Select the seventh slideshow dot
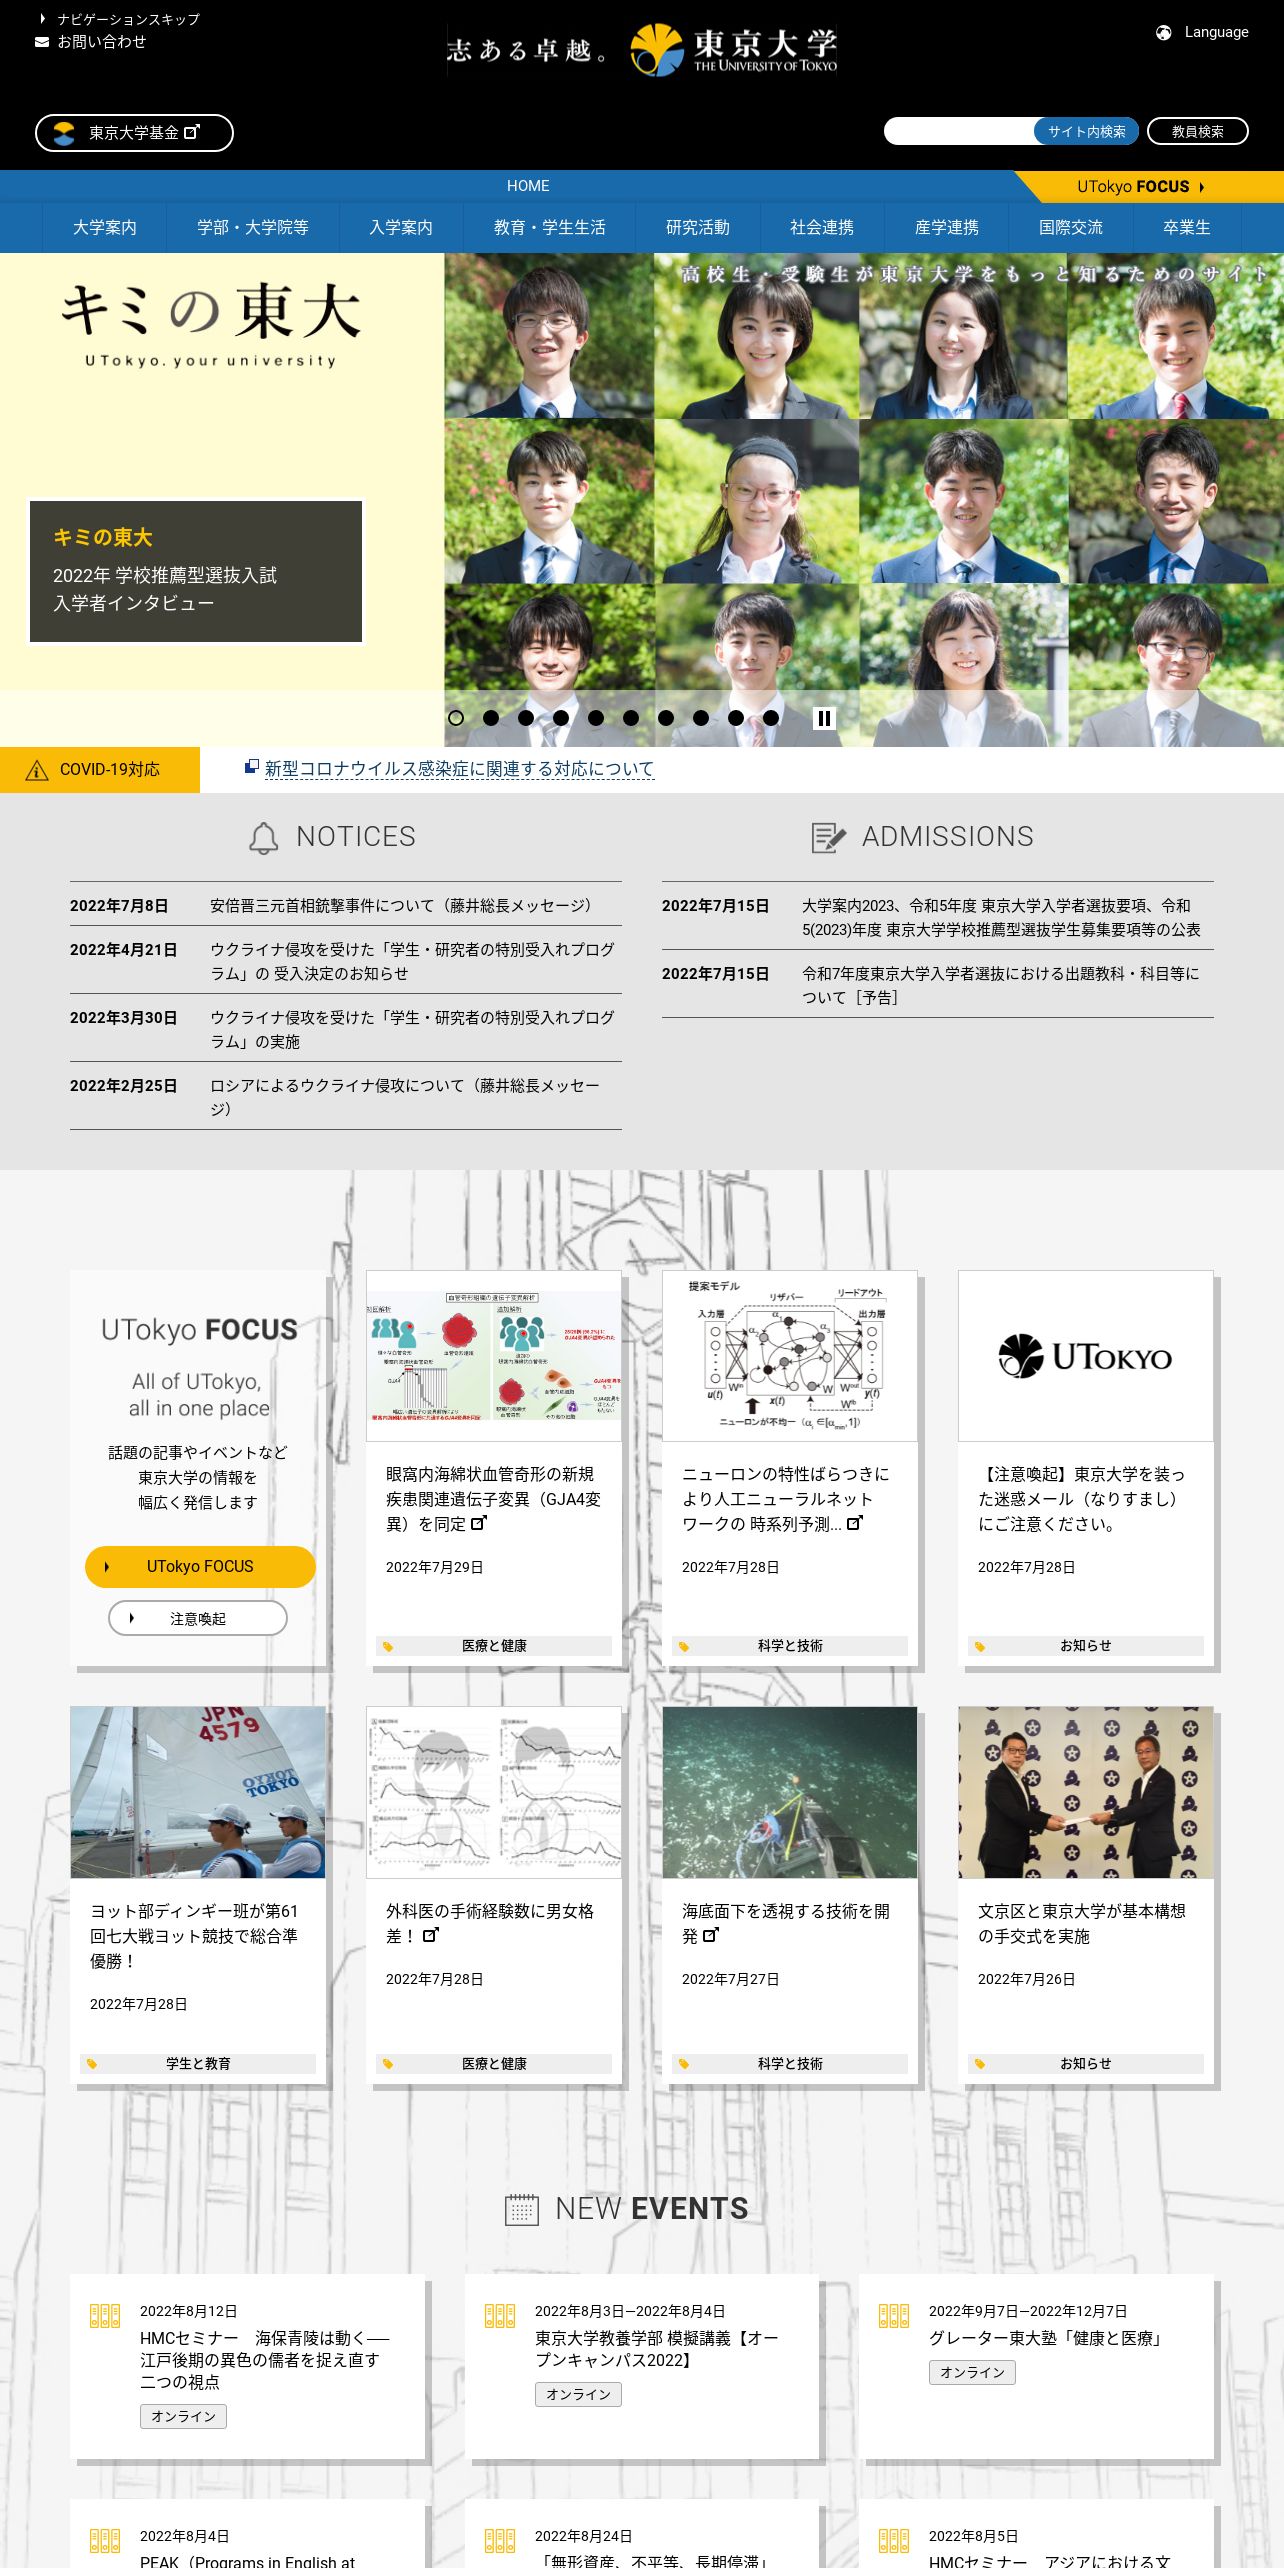1284x2568 pixels. pos(666,718)
